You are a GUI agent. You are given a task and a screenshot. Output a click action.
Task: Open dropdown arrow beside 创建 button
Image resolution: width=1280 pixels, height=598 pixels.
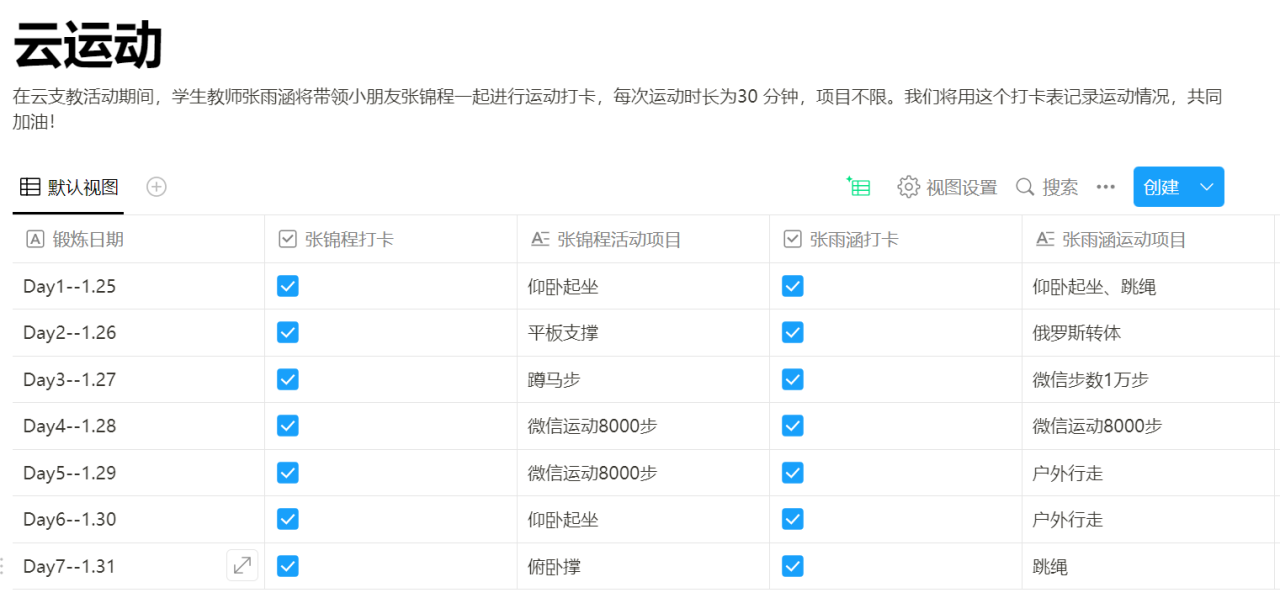pos(1206,187)
